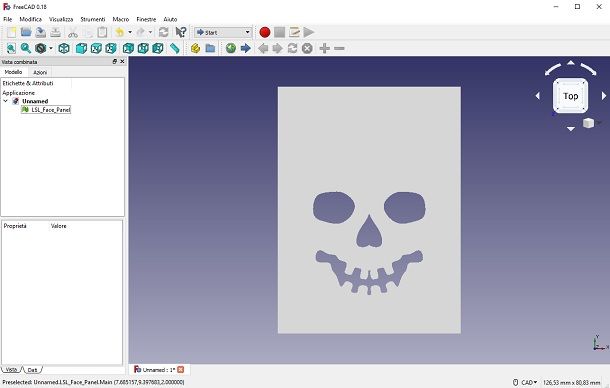610x388 pixels.
Task: Set the isometric view cube icon
Action: click(x=64, y=48)
